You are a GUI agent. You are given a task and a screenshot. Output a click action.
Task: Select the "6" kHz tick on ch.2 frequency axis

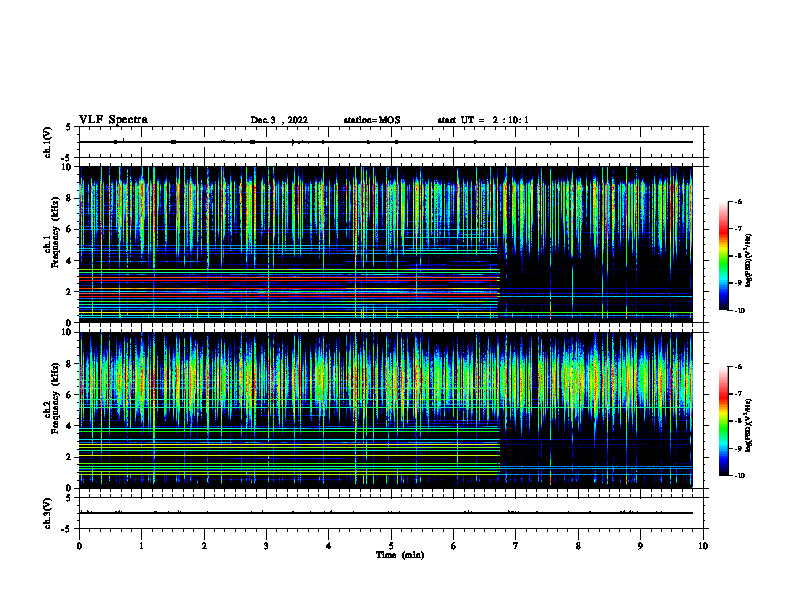pyautogui.click(x=70, y=395)
